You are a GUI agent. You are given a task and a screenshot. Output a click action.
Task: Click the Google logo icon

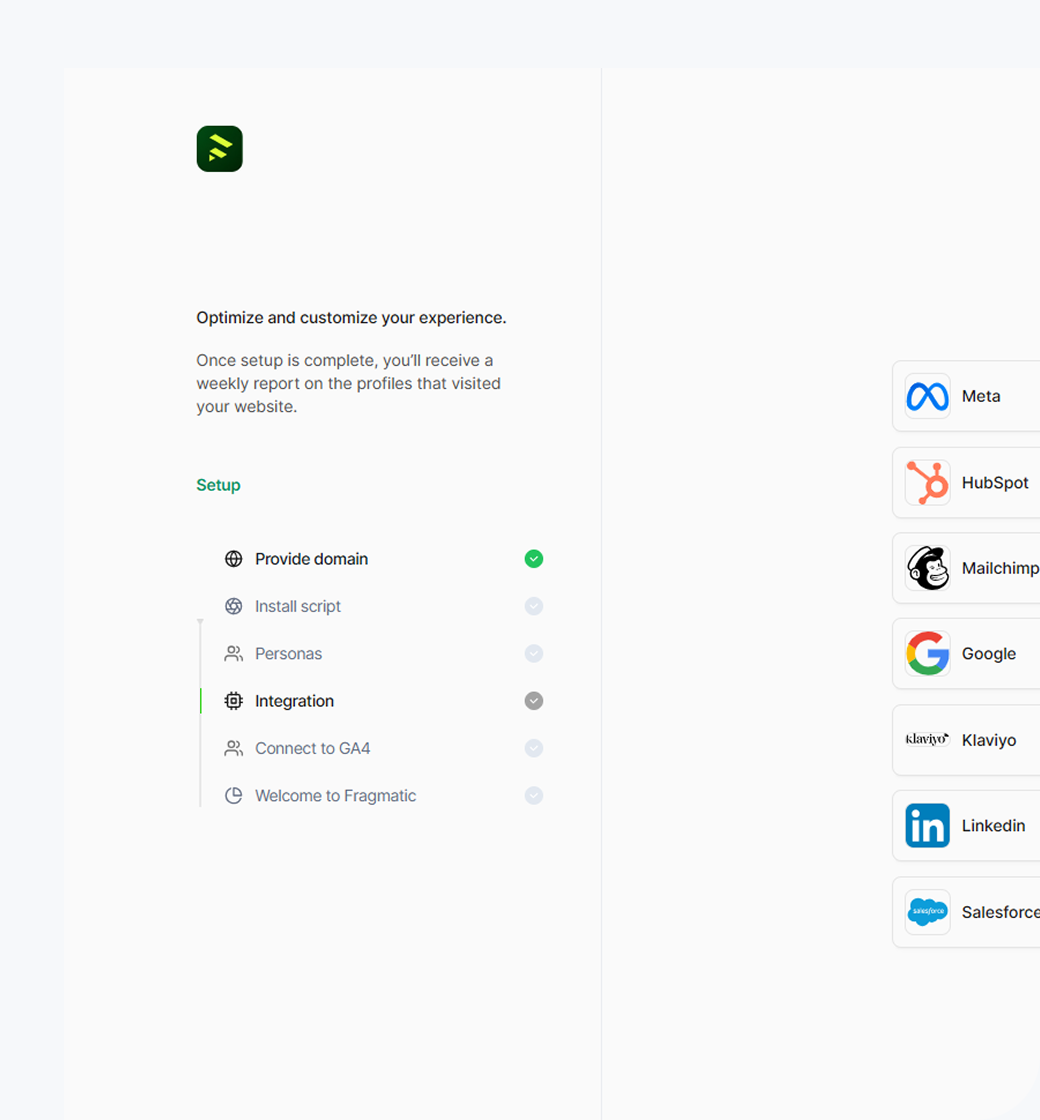tap(927, 654)
